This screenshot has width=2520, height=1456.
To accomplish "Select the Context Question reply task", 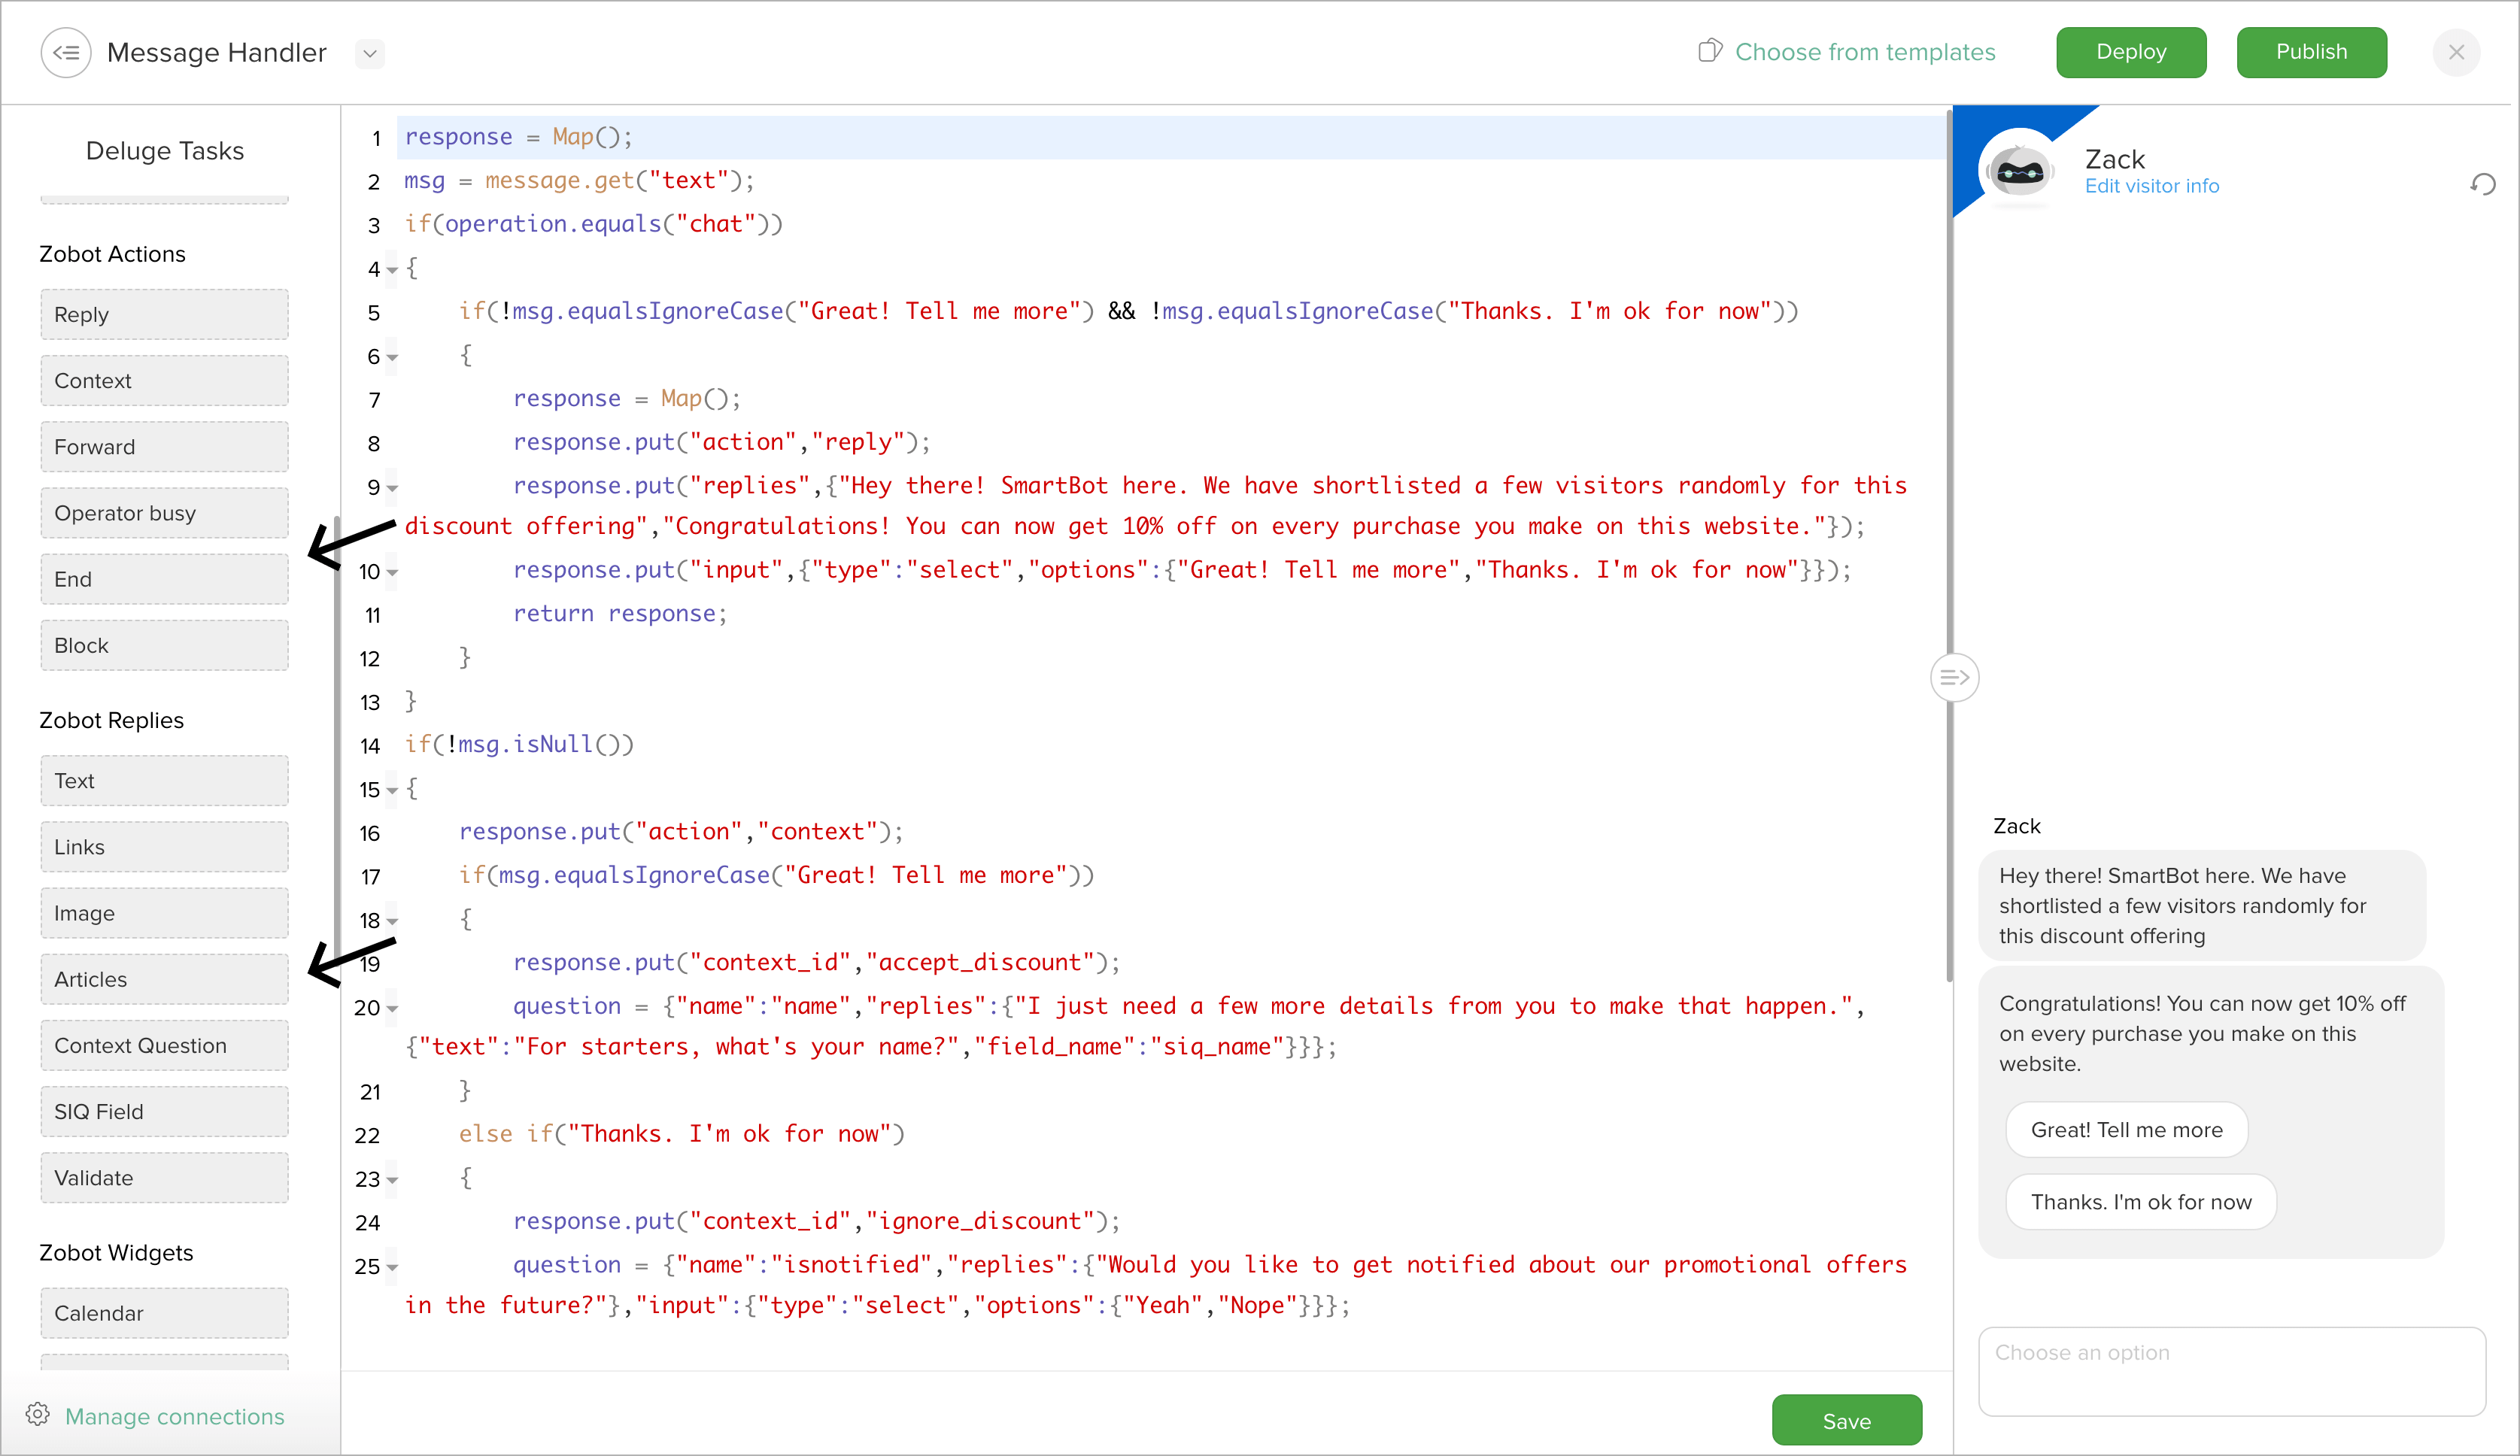I will coord(164,1045).
